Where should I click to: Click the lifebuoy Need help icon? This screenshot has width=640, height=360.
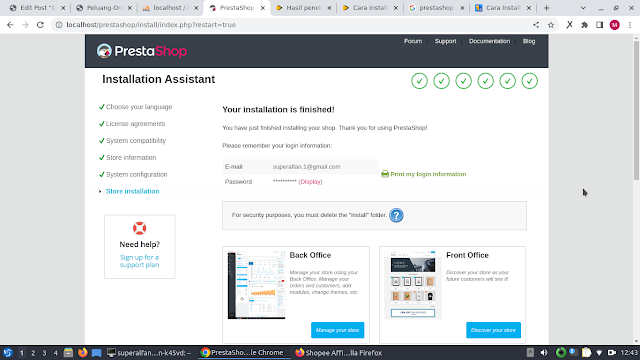[x=139, y=228]
